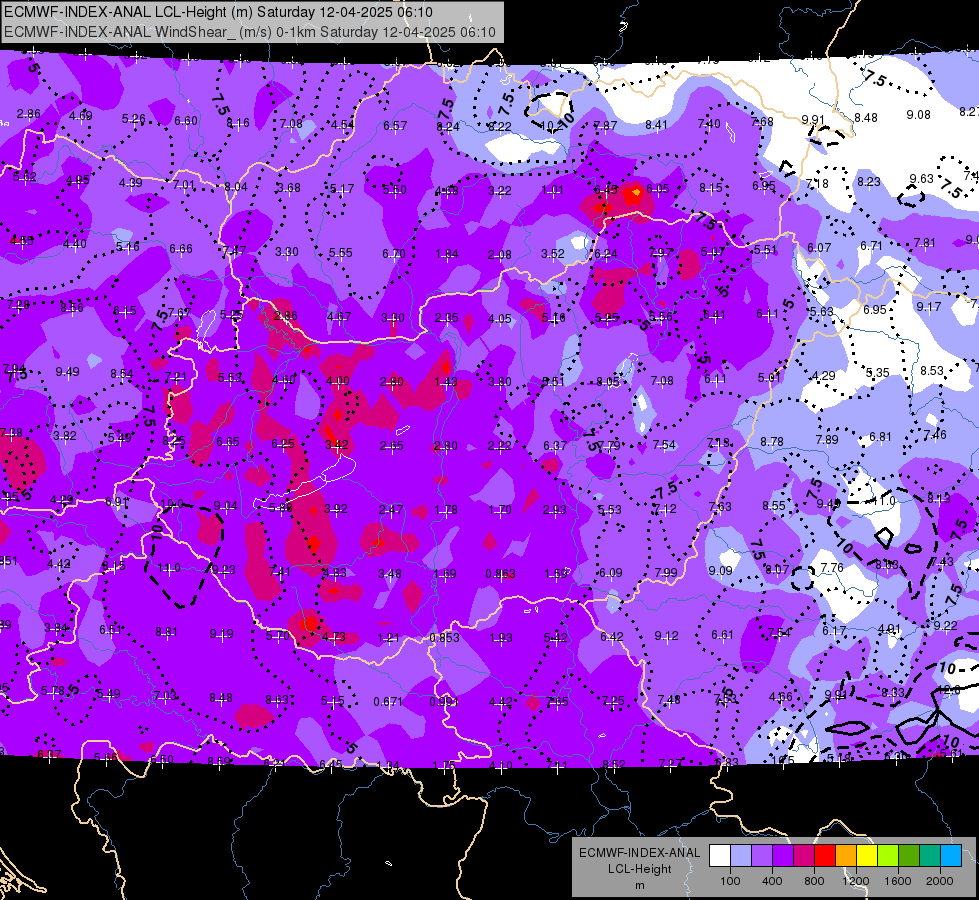The width and height of the screenshot is (979, 900).
Task: Select the wind shear value '0.863'
Action: [x=501, y=573]
